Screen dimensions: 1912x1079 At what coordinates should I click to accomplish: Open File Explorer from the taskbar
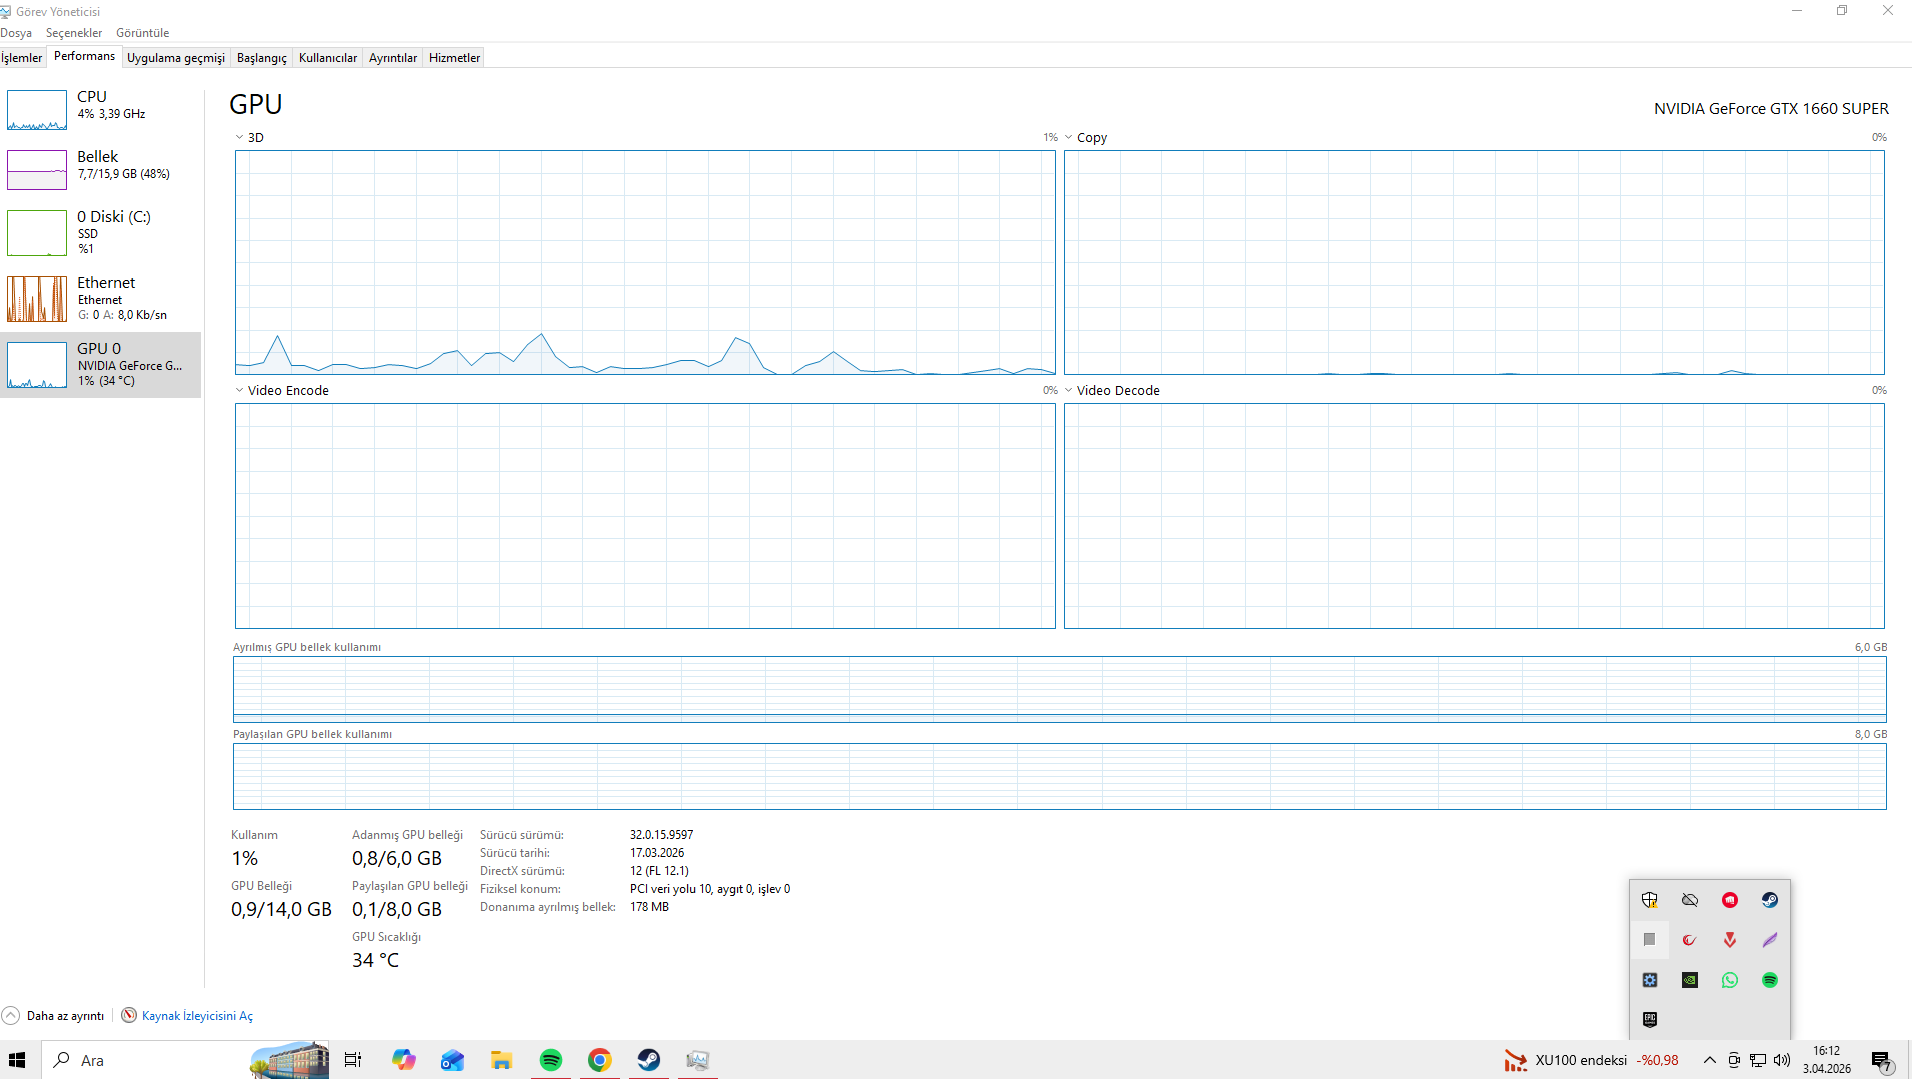point(502,1060)
